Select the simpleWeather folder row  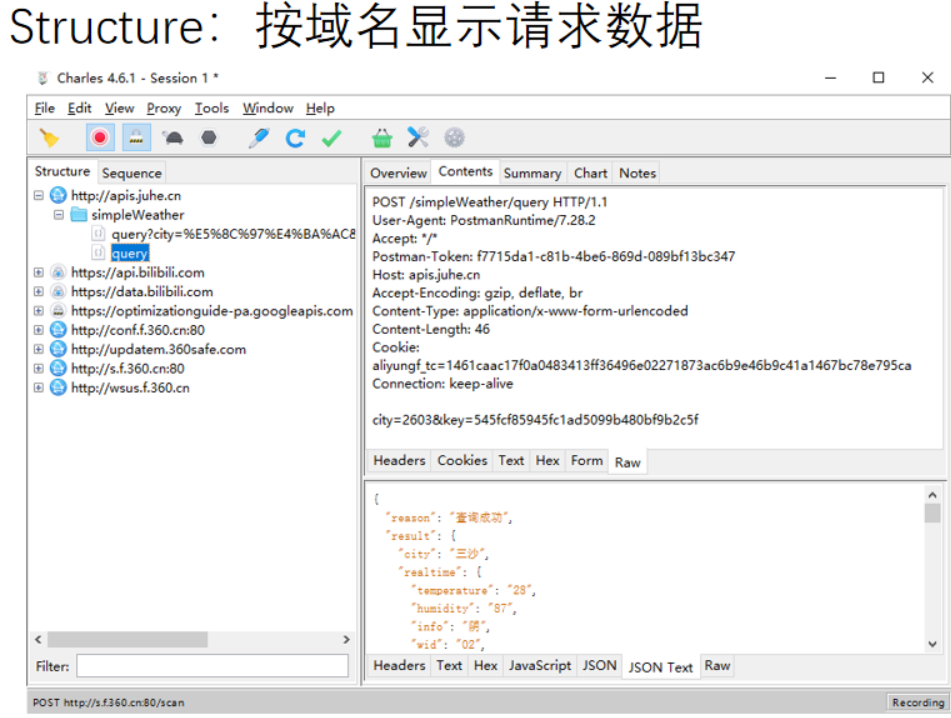click(138, 215)
